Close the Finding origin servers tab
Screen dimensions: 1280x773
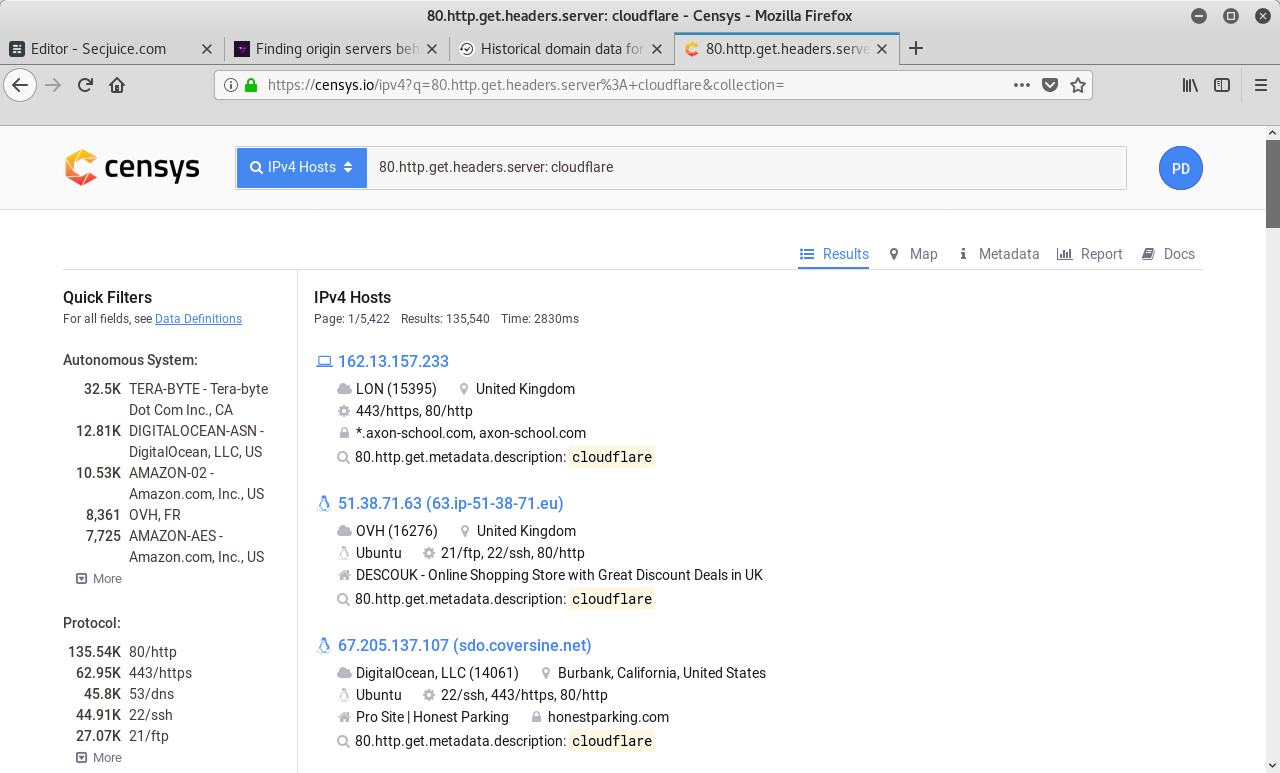432,48
